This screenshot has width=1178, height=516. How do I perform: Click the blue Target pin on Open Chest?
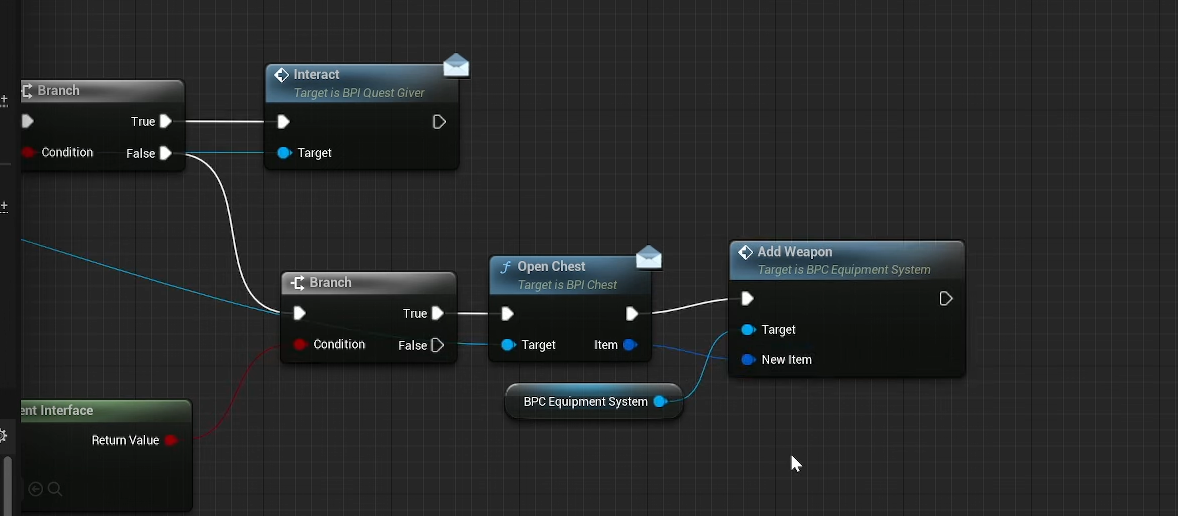(508, 346)
